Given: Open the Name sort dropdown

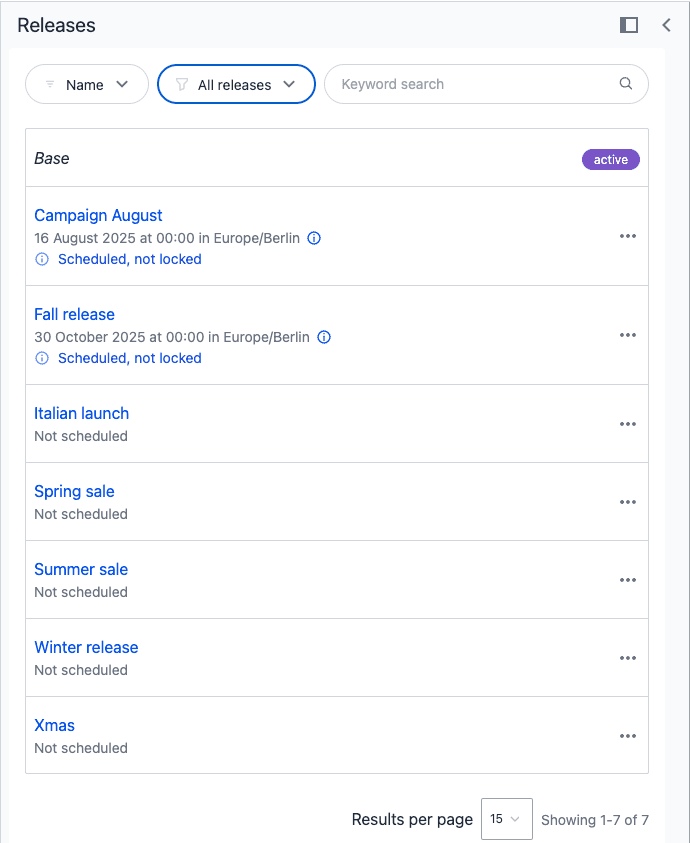Looking at the screenshot, I should [x=87, y=84].
